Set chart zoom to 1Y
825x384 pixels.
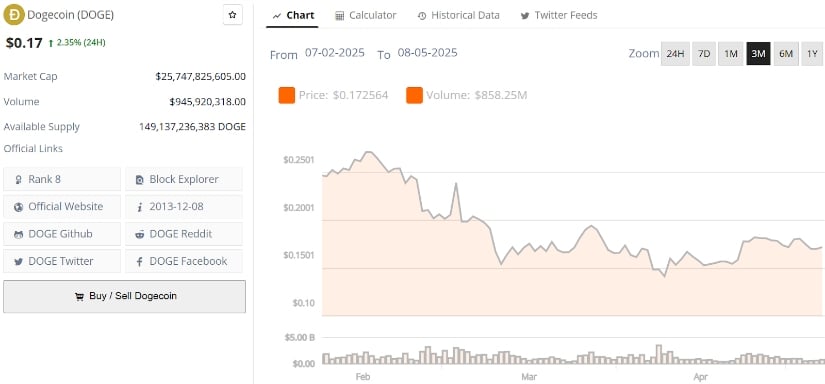pos(813,54)
